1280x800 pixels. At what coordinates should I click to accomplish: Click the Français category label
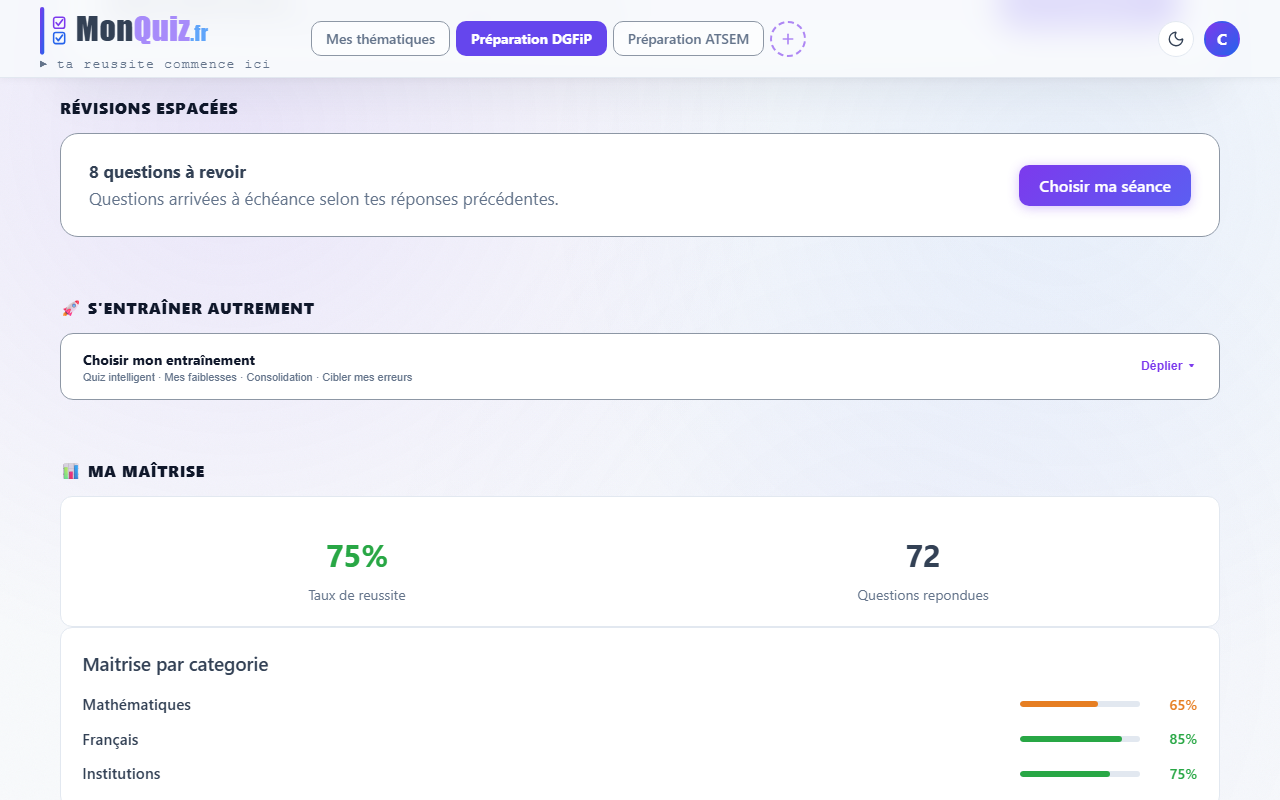[x=111, y=740]
